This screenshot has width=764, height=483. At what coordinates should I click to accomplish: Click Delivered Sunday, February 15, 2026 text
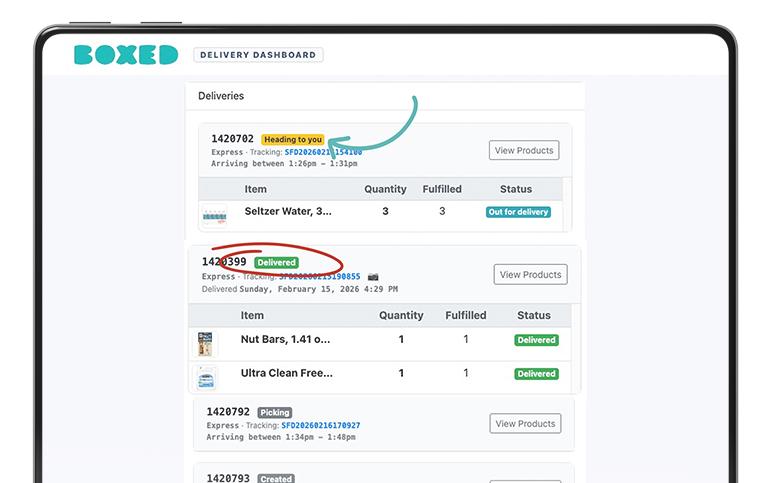point(300,289)
